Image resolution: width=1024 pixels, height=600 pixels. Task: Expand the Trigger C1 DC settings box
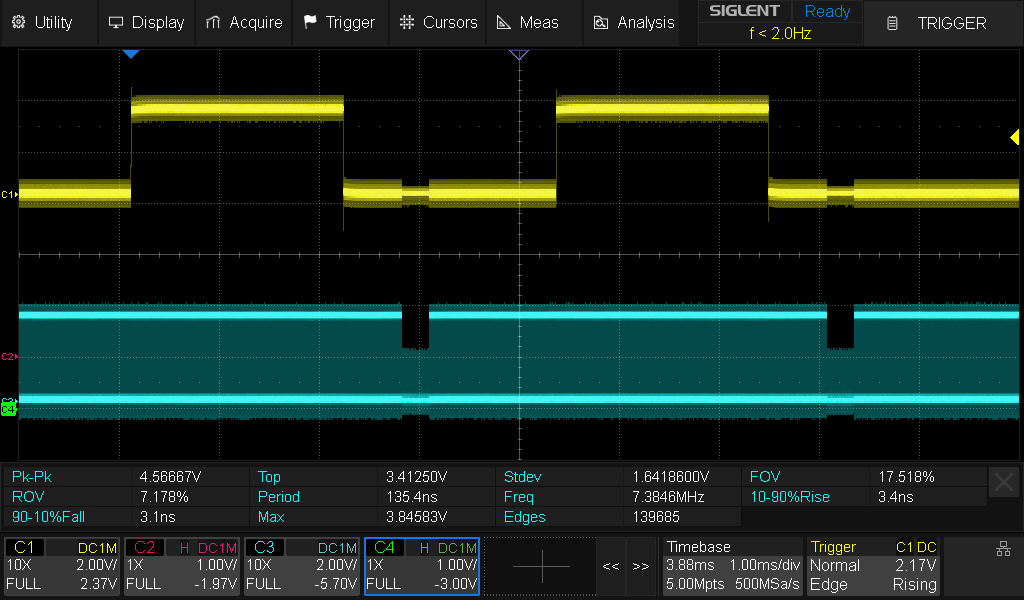point(874,566)
